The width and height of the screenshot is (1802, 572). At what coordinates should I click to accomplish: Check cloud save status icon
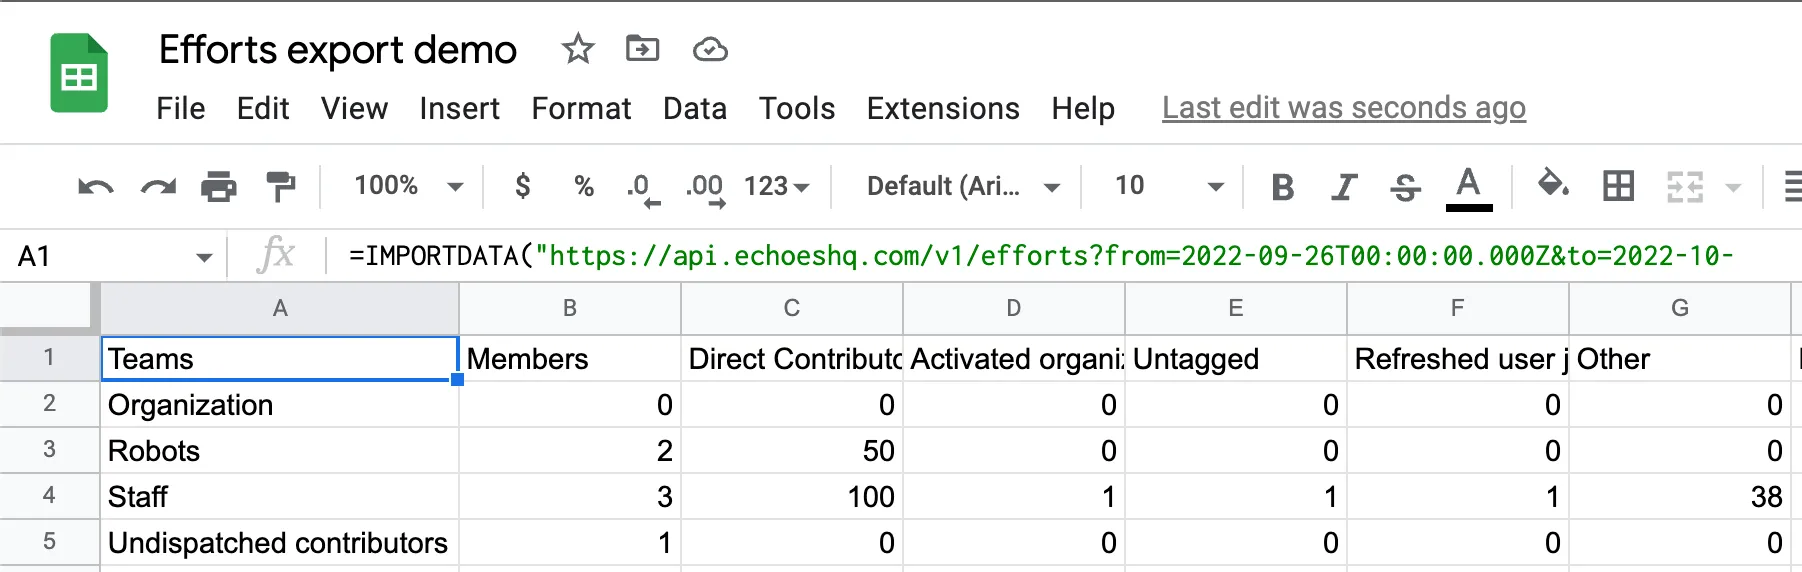(x=710, y=49)
